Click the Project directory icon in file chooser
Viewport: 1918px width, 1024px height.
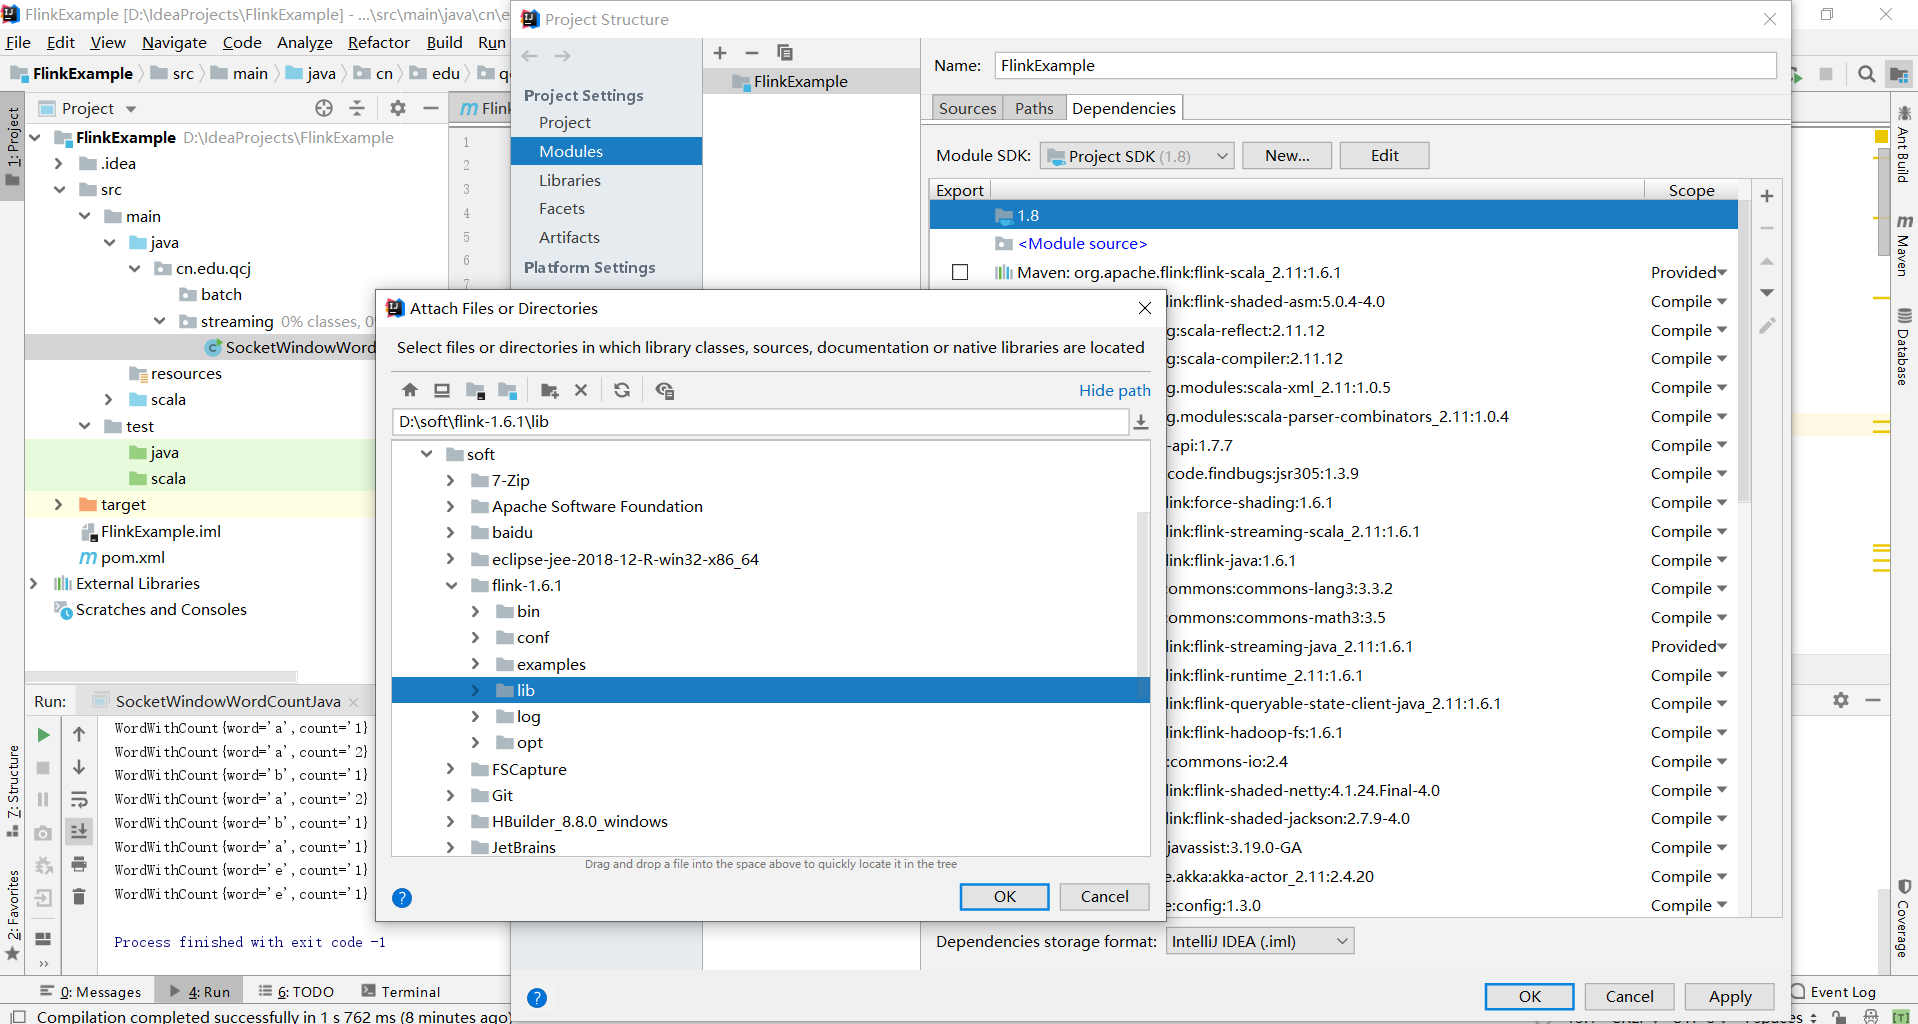pos(475,391)
